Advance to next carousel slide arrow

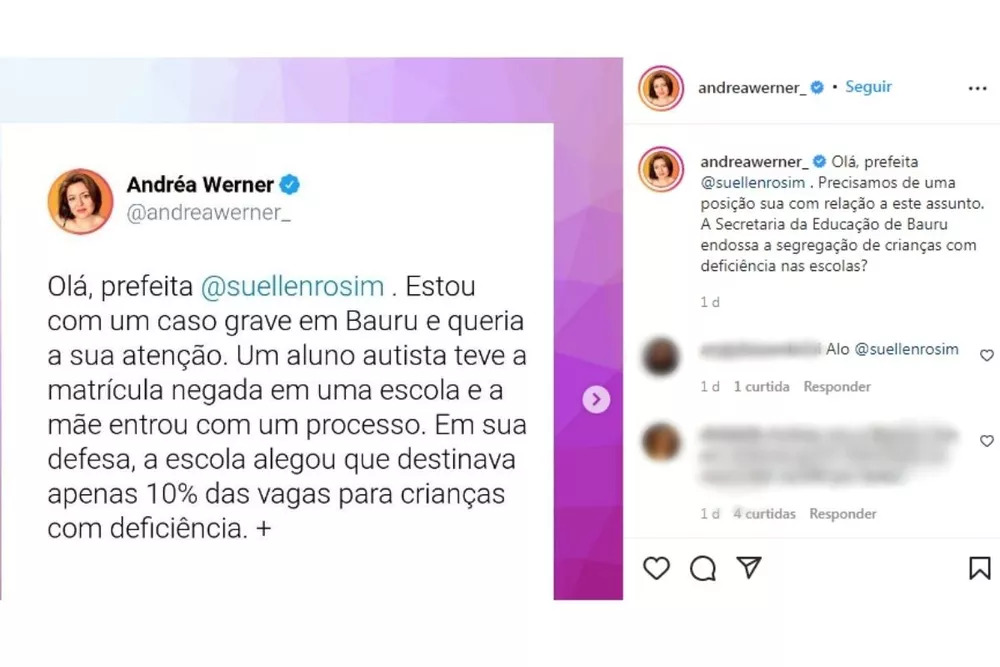coord(596,399)
